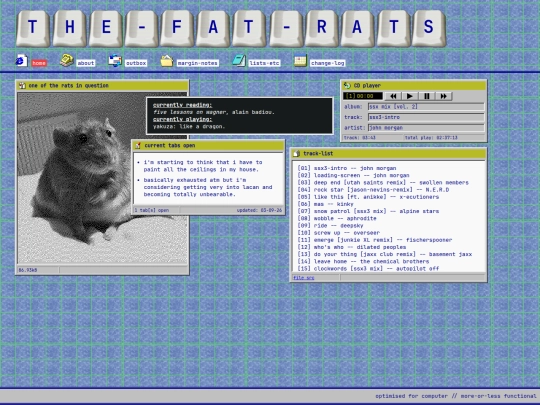This screenshot has height=405, width=540.
Task: Click the optimised for computer footer text
Action: click(456, 396)
